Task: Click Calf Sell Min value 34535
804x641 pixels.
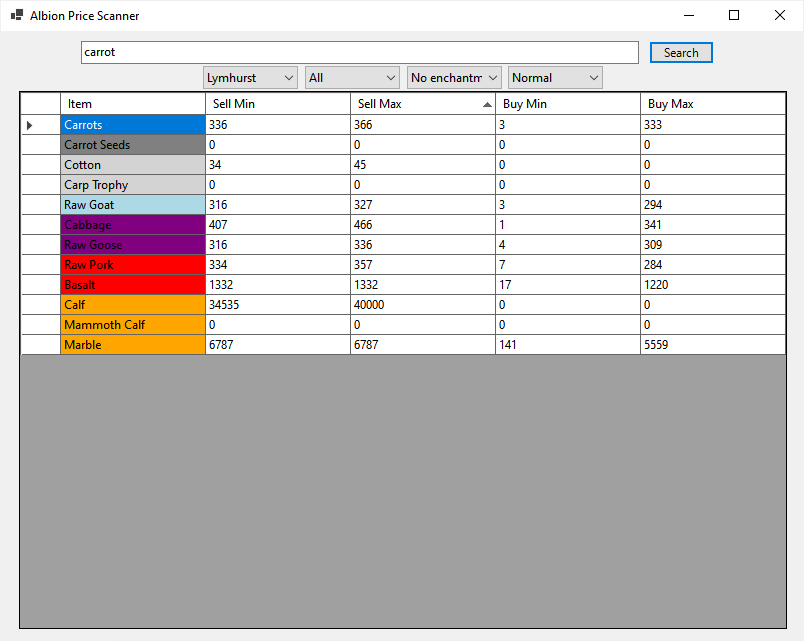Action: point(278,305)
